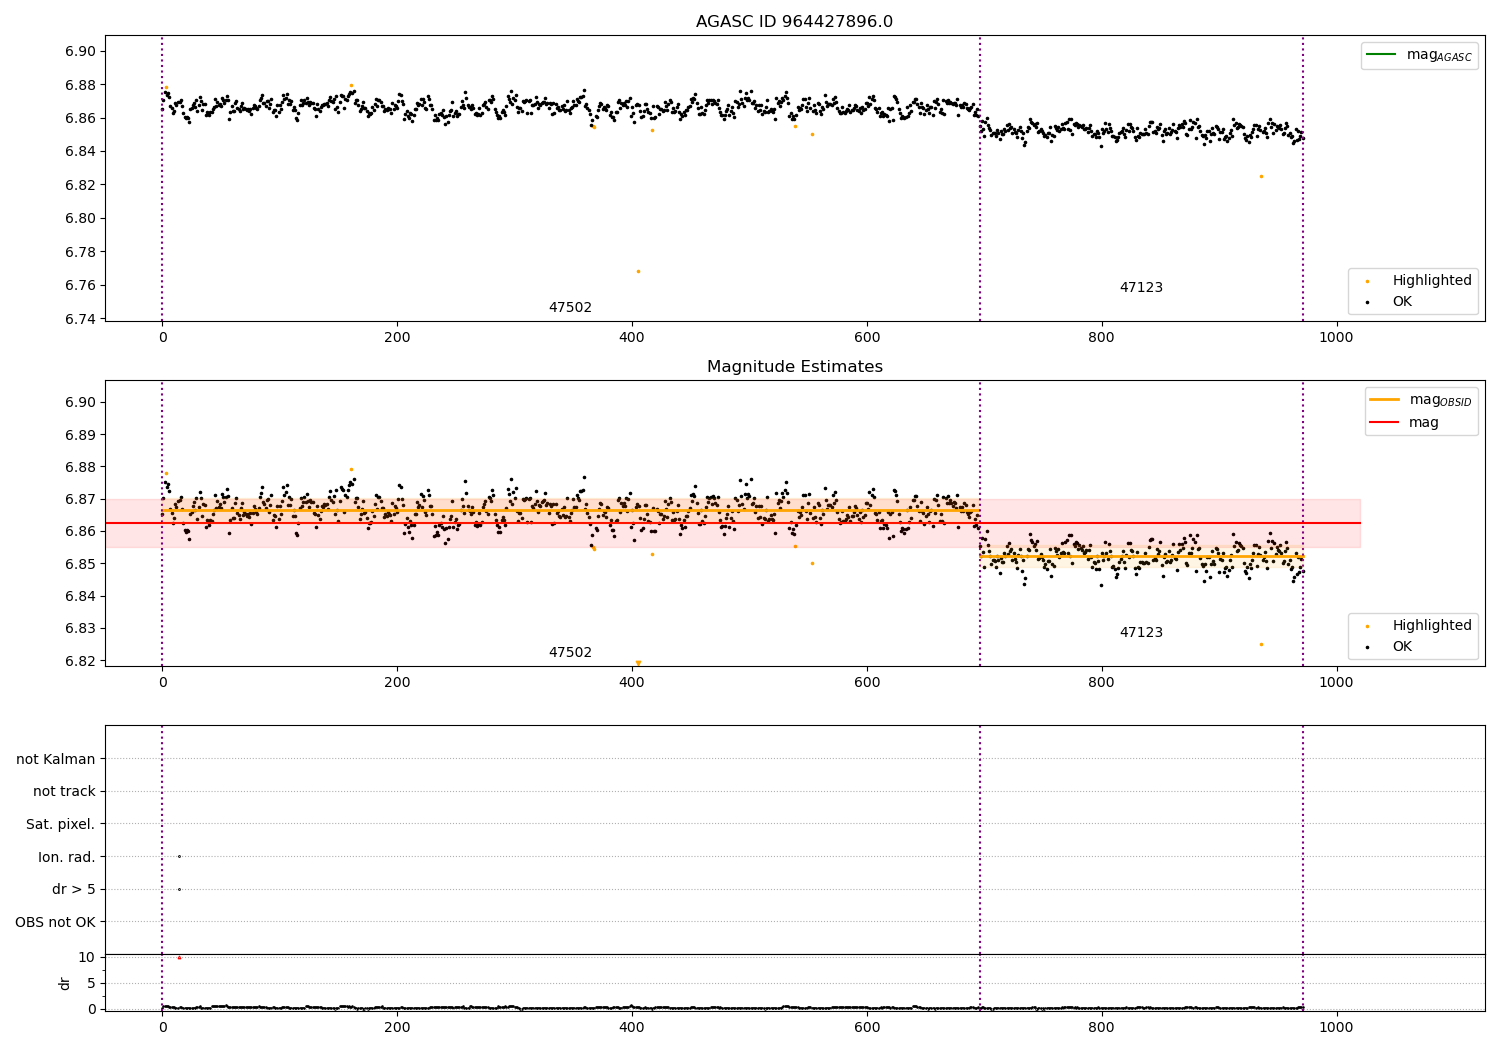This screenshot has height=1050, width=1500.
Task: Click the y-tick '10' on the dr axis
Action: pos(86,957)
